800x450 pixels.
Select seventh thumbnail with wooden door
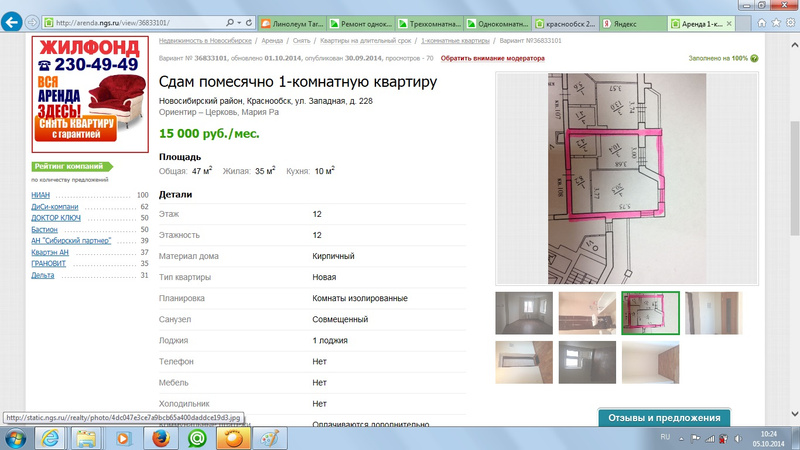[x=651, y=362]
